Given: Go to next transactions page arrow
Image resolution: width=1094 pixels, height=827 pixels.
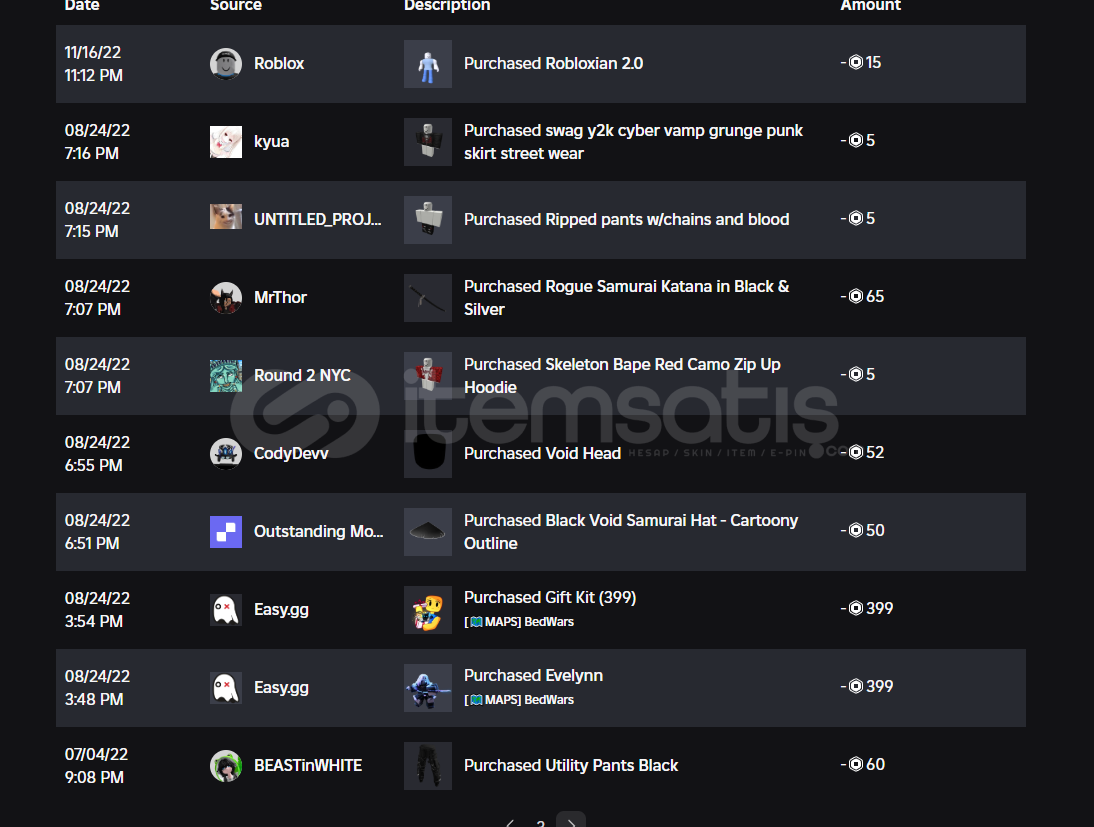Looking at the screenshot, I should [x=571, y=822].
